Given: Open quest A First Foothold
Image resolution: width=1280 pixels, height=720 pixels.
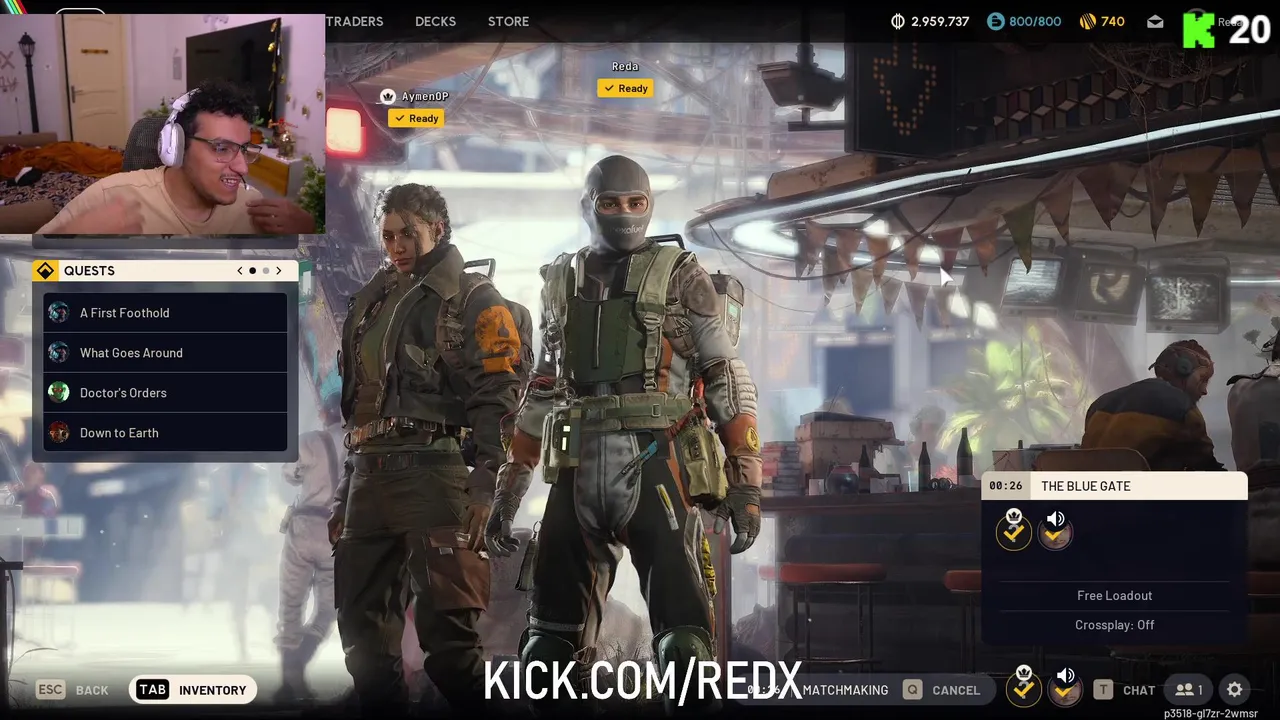Looking at the screenshot, I should coord(165,313).
